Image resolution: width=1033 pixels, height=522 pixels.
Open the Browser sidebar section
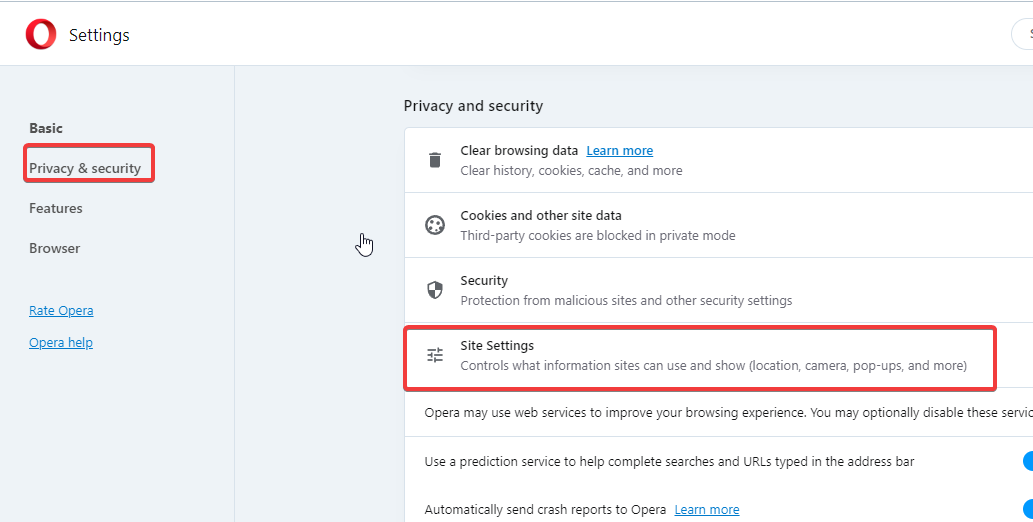55,248
